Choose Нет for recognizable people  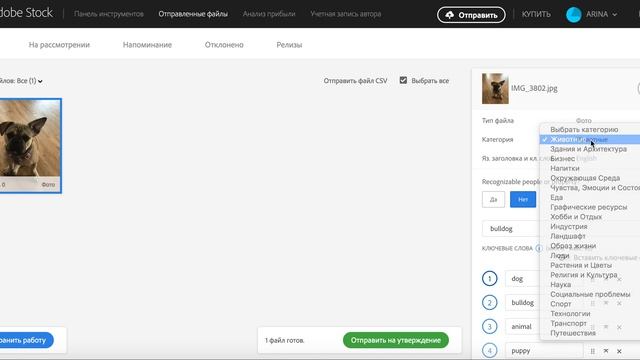tap(523, 199)
